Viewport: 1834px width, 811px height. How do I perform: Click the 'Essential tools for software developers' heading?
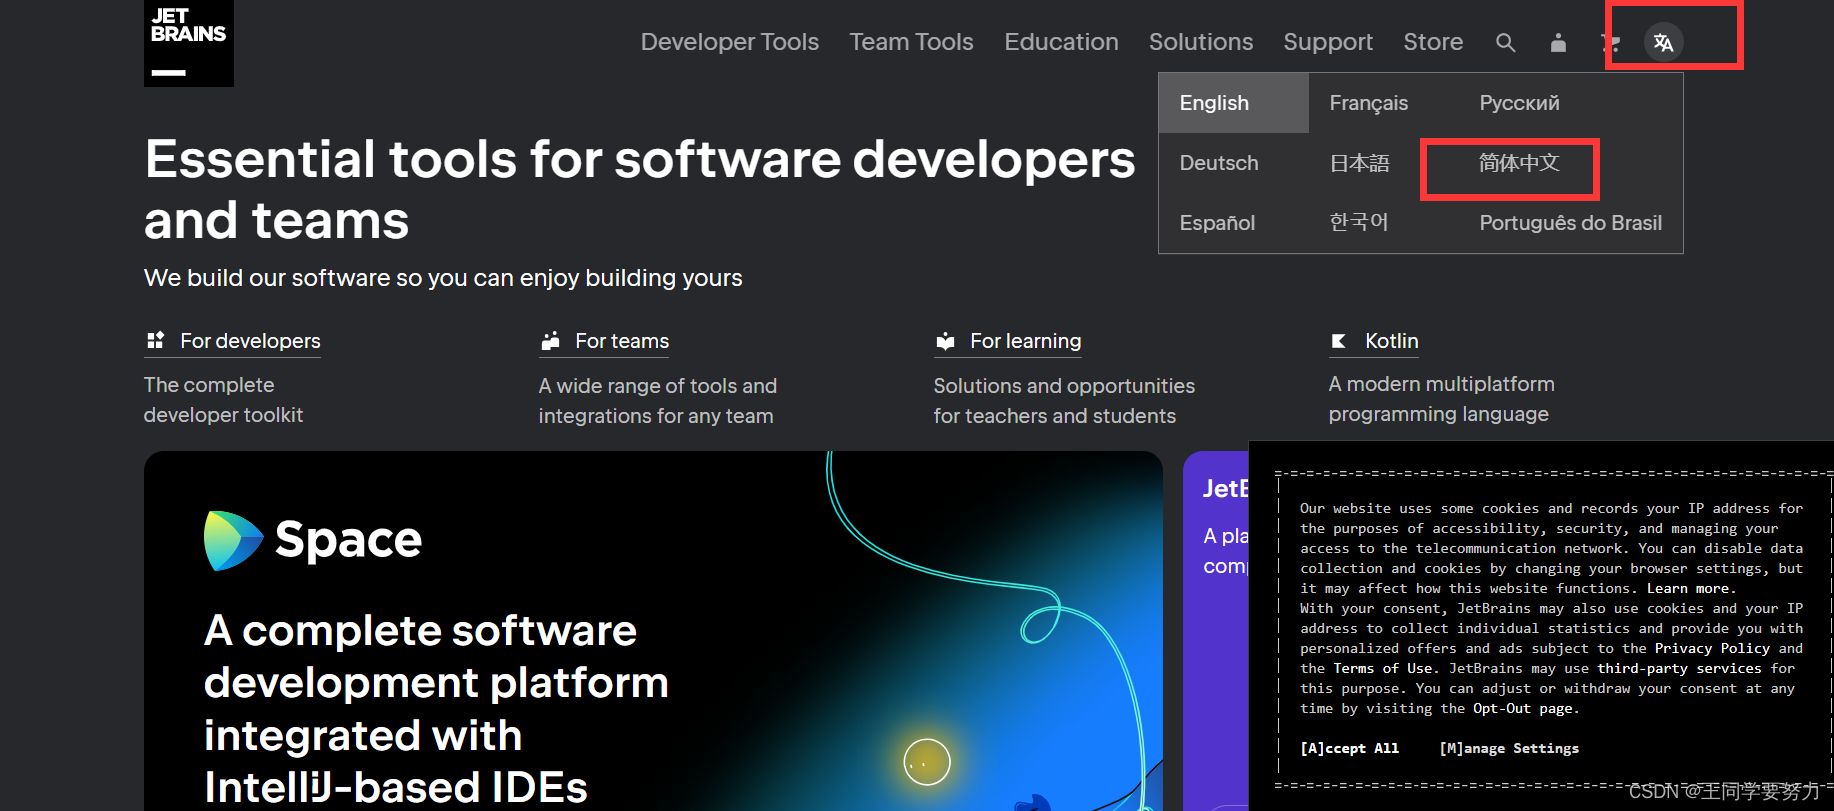(x=640, y=189)
